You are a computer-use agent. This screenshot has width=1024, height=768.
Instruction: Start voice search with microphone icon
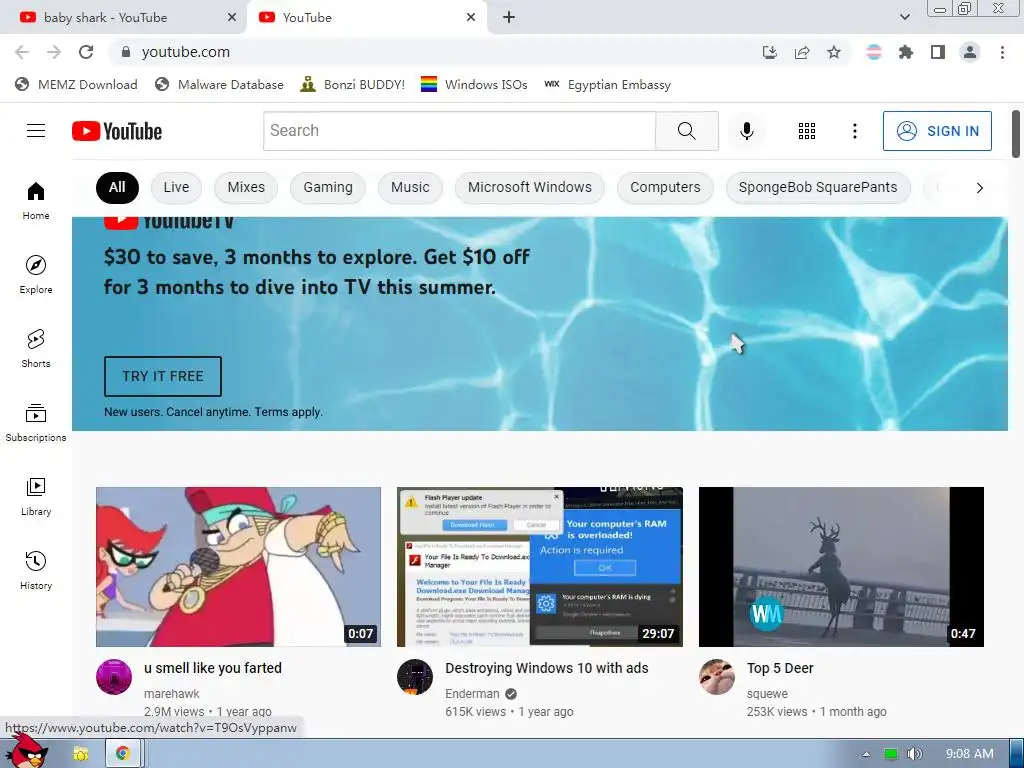coord(746,131)
